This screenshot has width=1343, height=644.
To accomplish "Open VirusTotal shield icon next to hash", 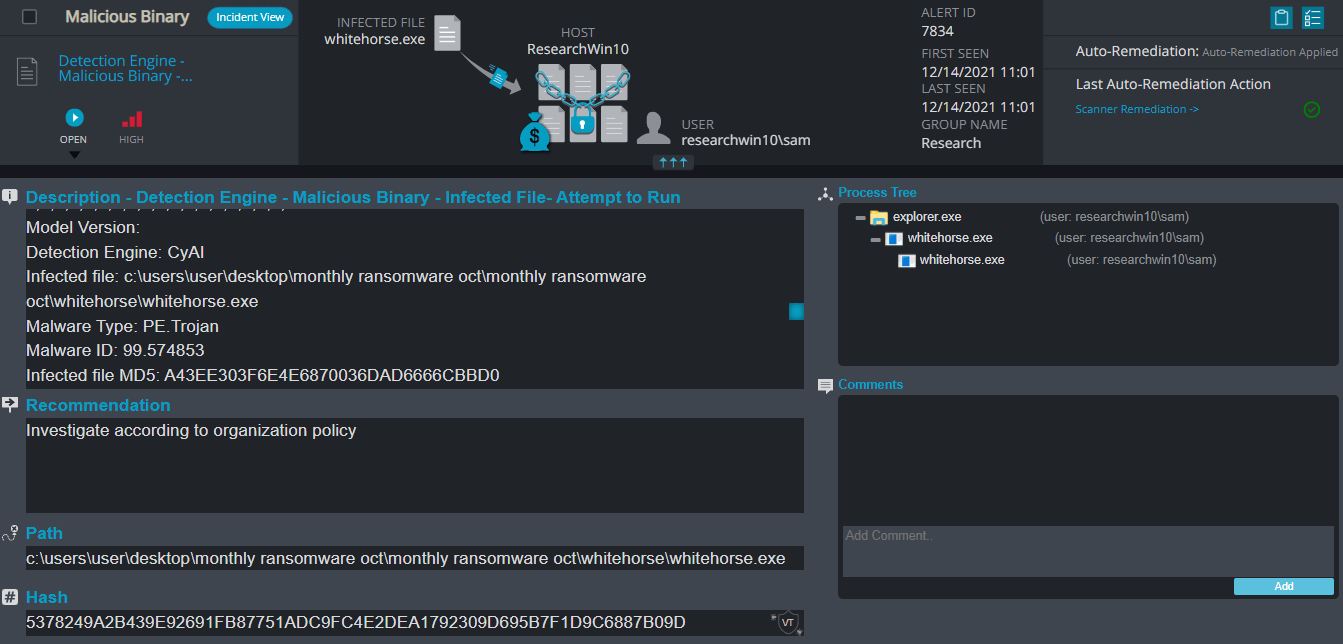I will pos(787,623).
